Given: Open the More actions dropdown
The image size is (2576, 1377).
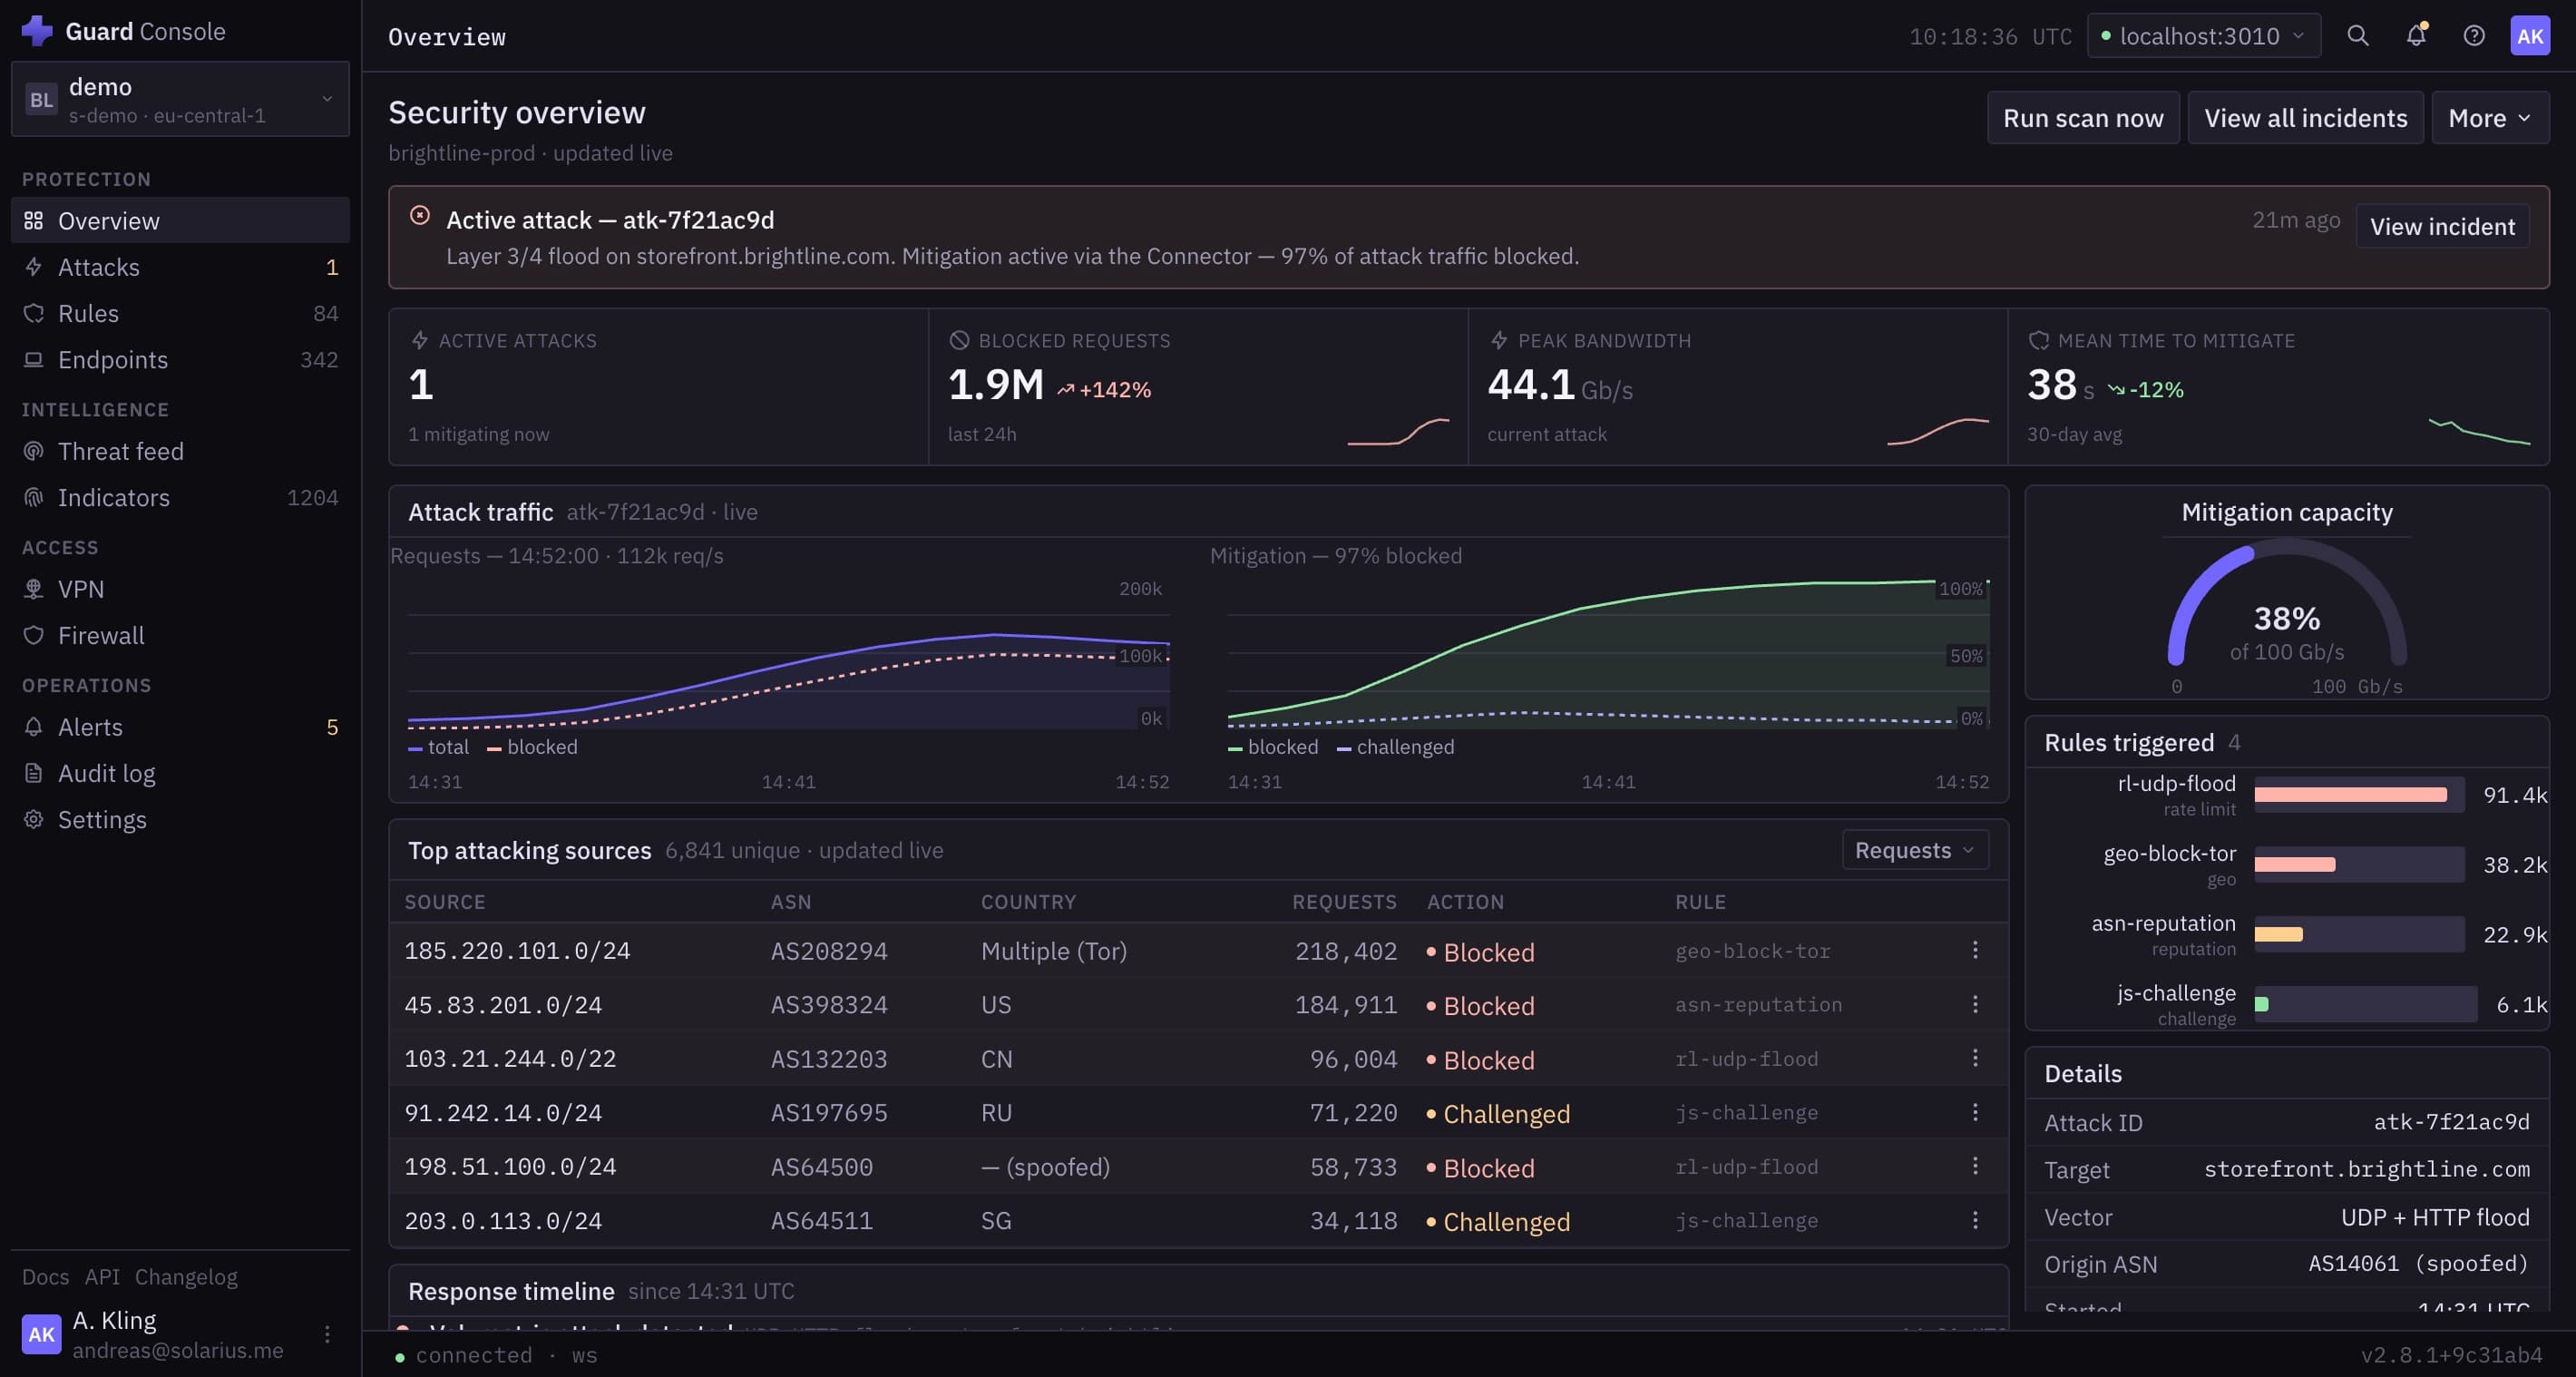Looking at the screenshot, I should [2490, 118].
